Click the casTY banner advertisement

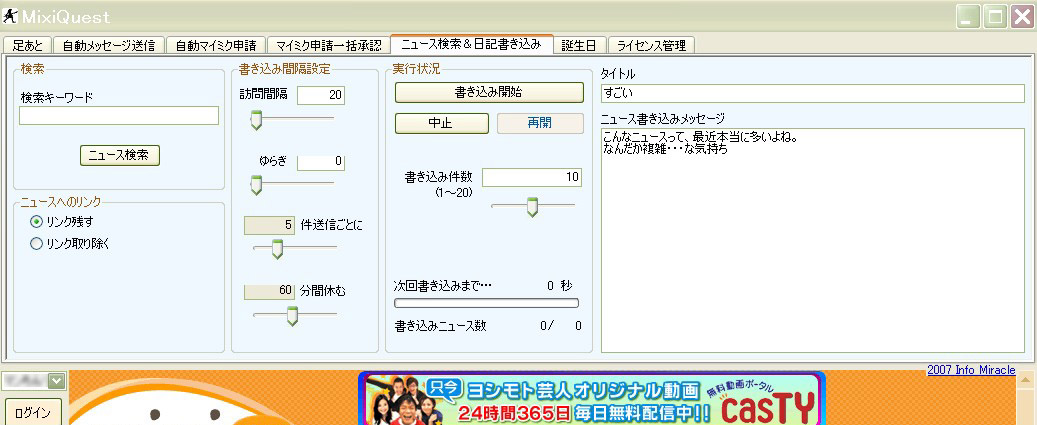pos(591,399)
